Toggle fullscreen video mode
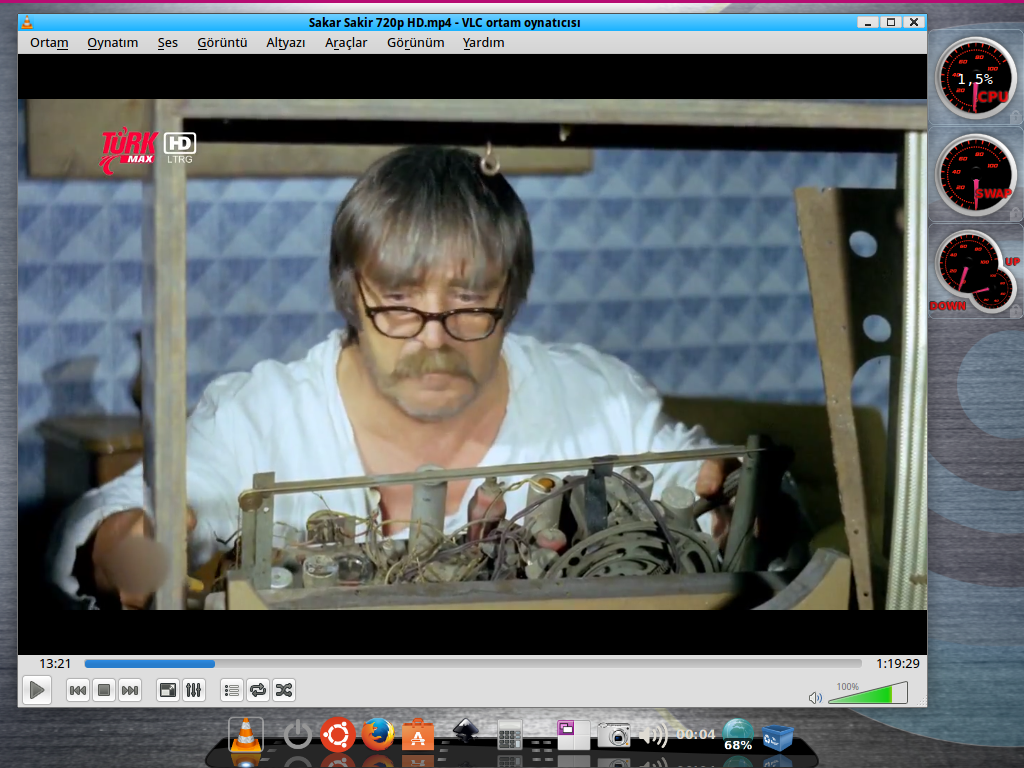1024x768 pixels. [x=168, y=690]
